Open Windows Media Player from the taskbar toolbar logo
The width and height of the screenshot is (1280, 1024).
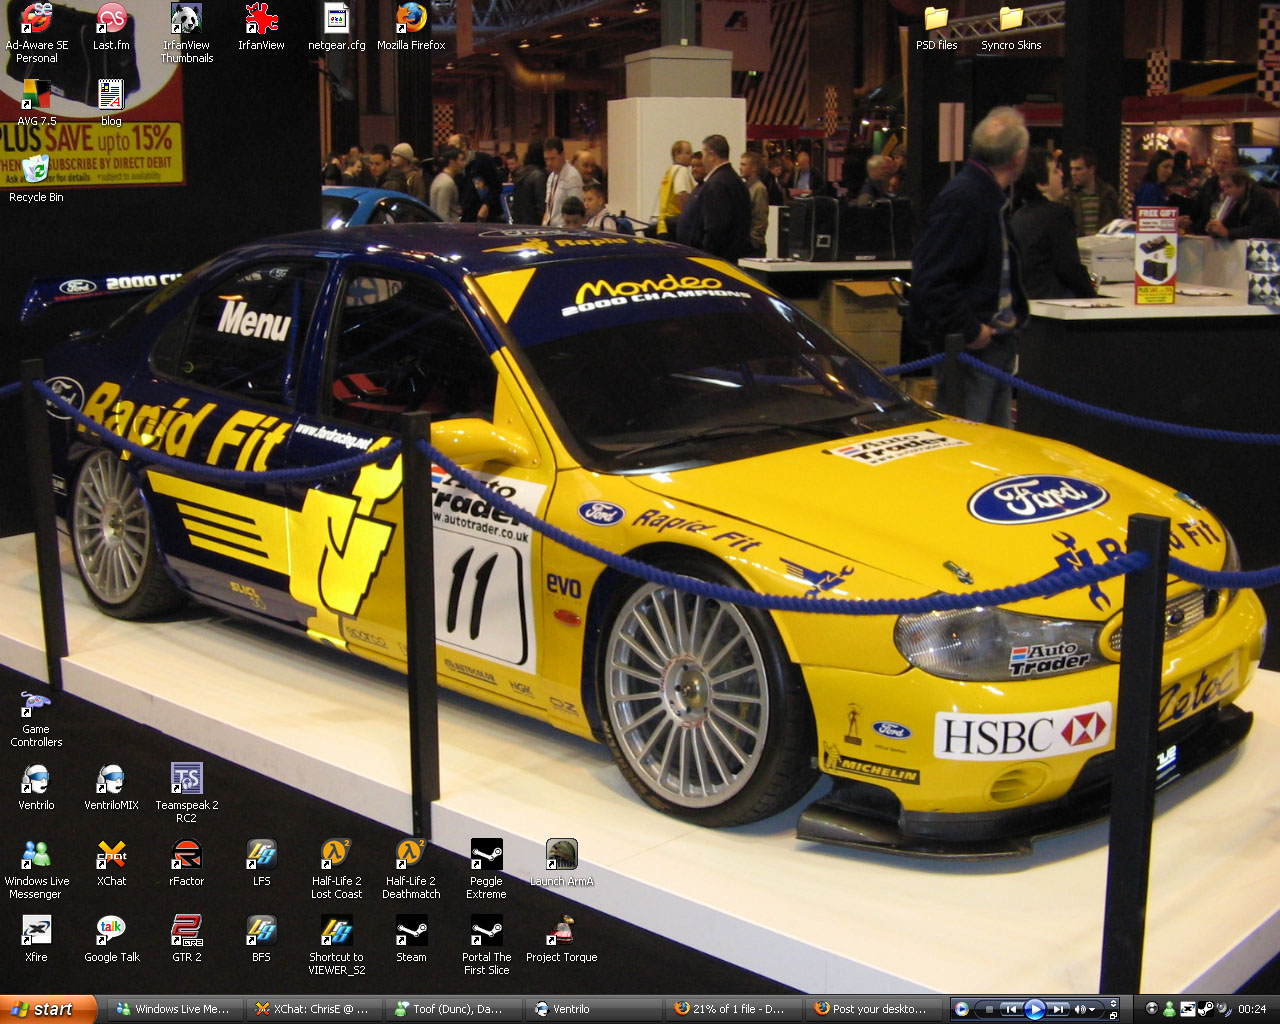[962, 1009]
